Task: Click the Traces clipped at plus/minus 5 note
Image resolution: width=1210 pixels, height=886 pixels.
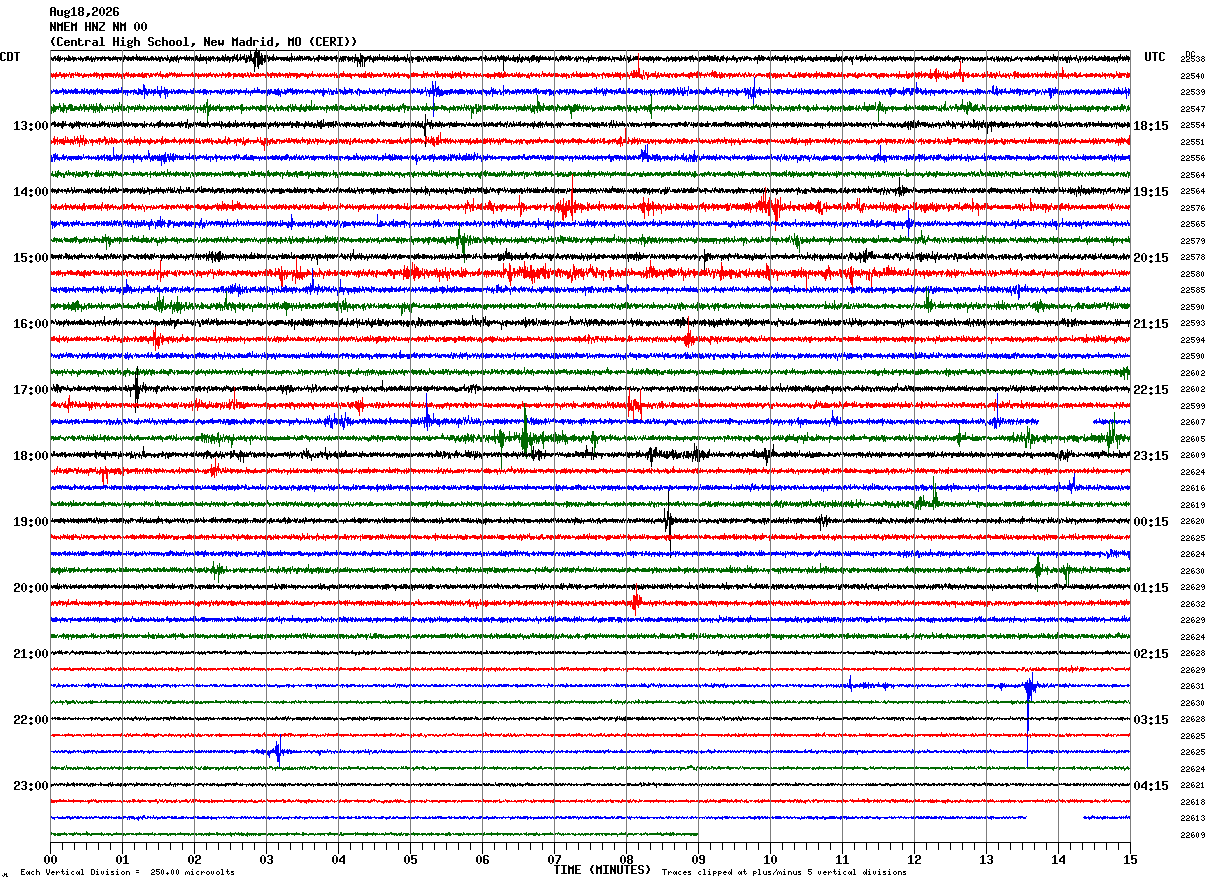Action: (784, 873)
